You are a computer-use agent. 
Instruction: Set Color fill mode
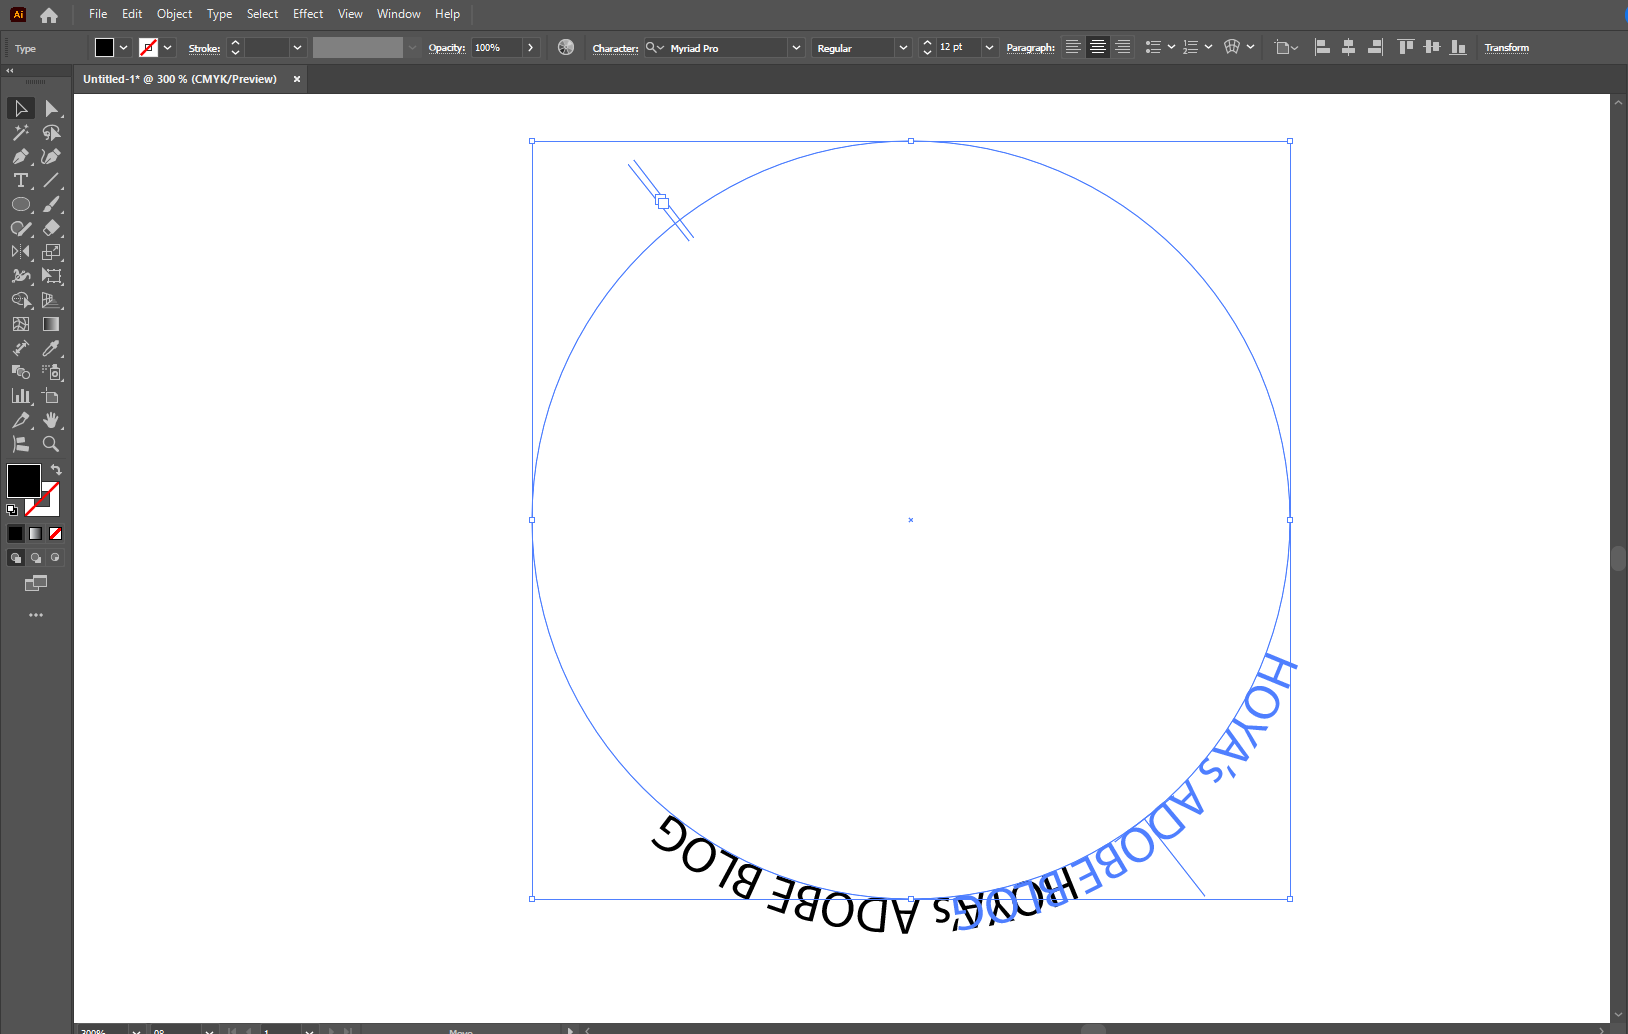click(15, 533)
